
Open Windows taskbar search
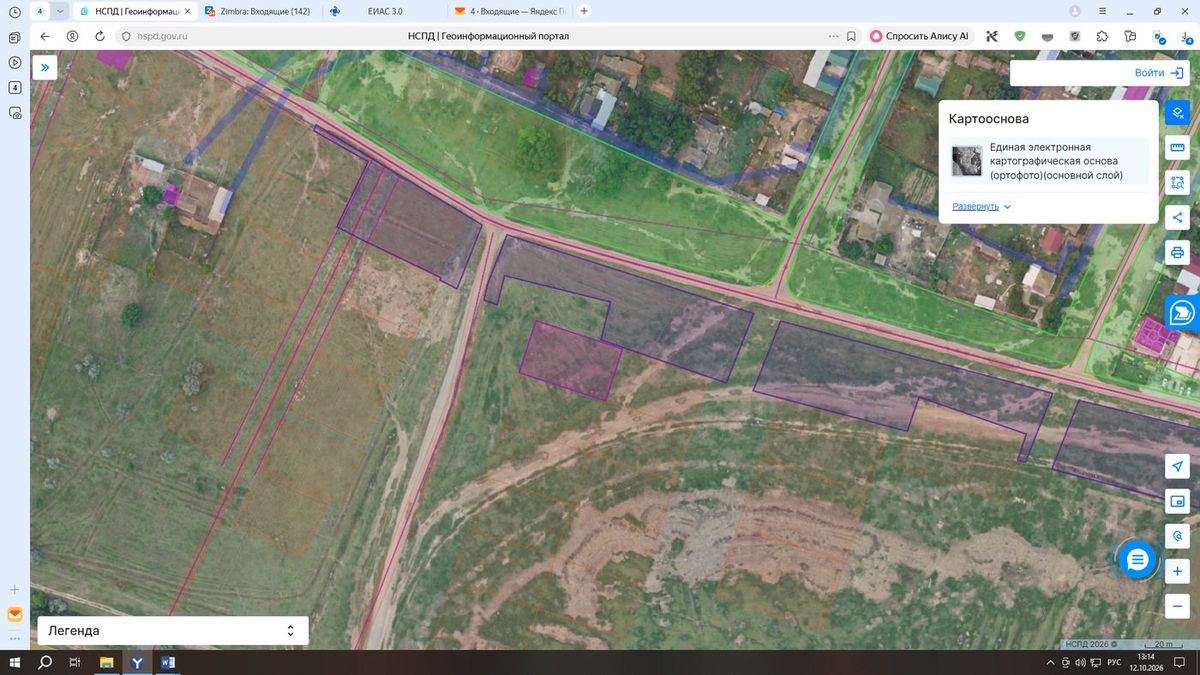tap(45, 662)
